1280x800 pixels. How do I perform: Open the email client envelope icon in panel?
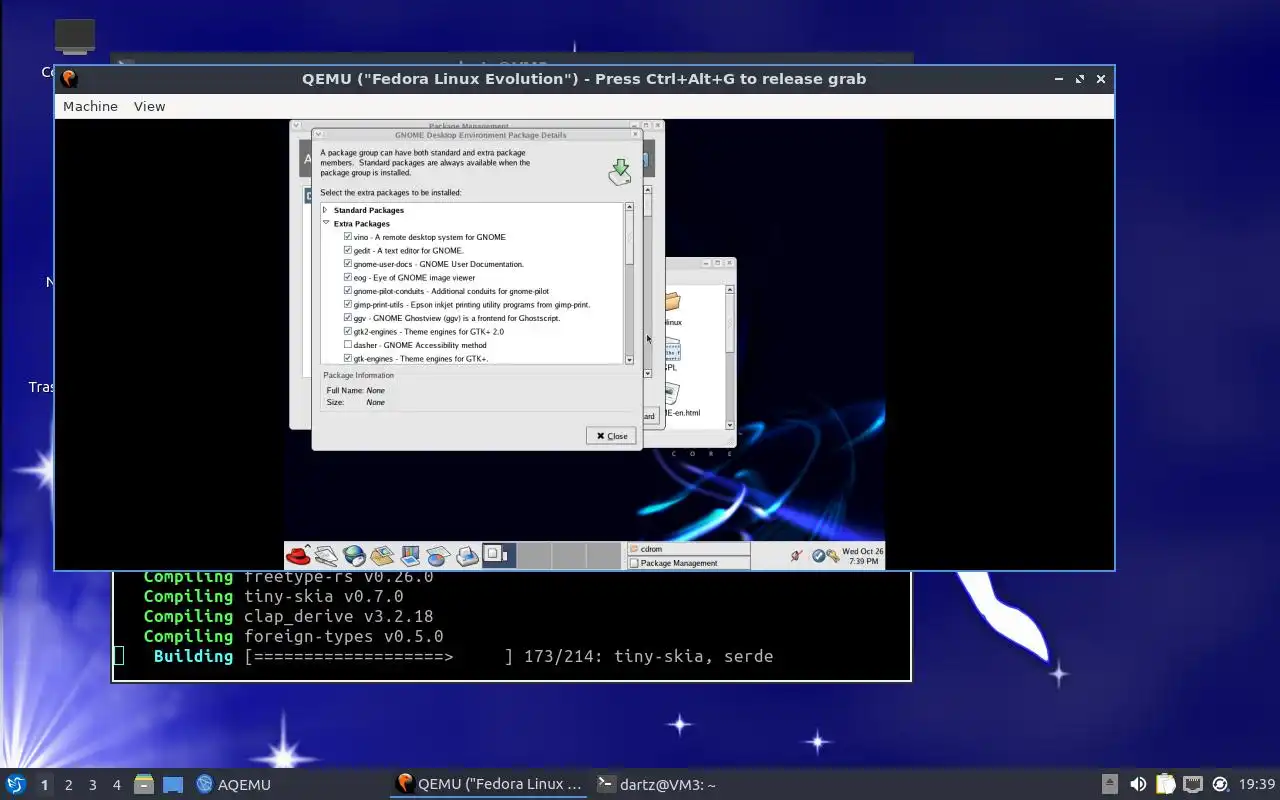point(382,556)
